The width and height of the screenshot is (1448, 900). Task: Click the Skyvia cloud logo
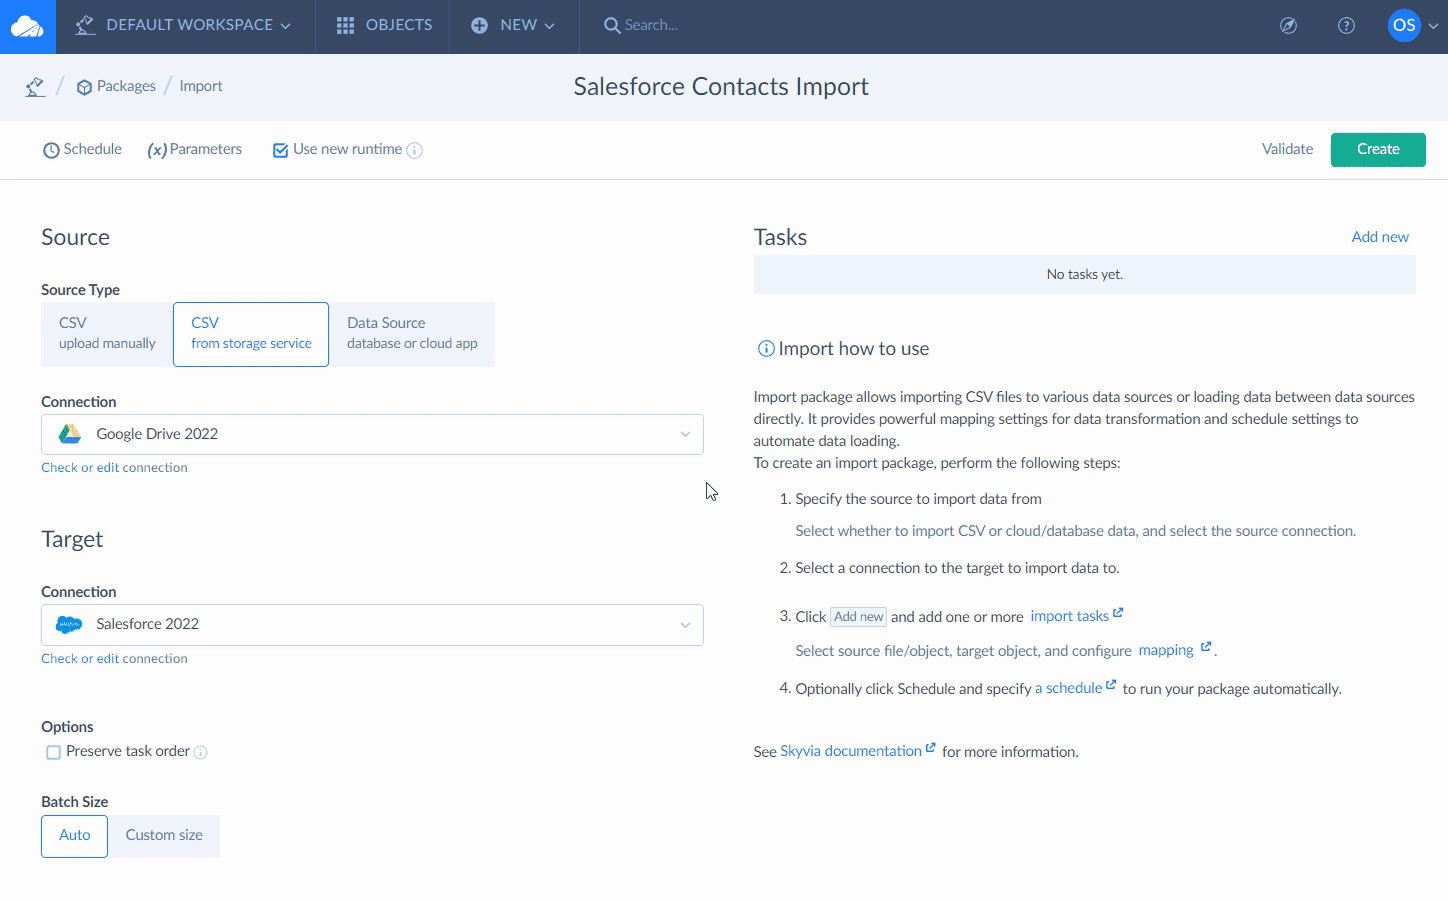27,26
